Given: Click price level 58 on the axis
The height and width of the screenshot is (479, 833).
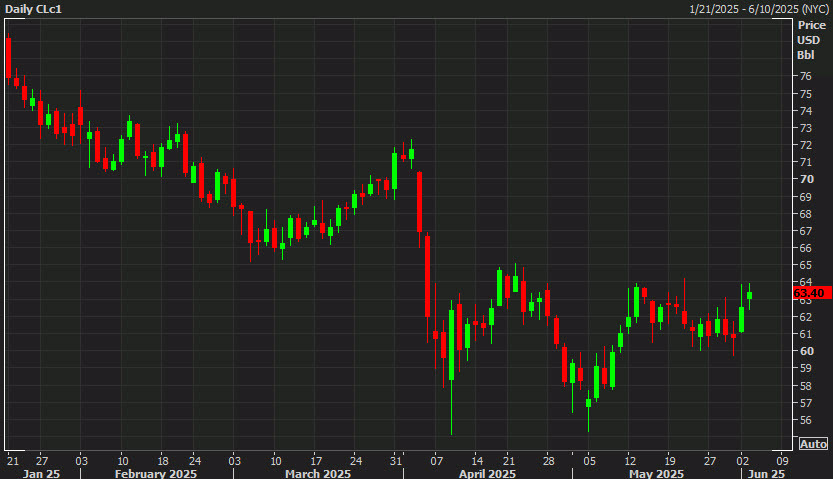Looking at the screenshot, I should [805, 386].
